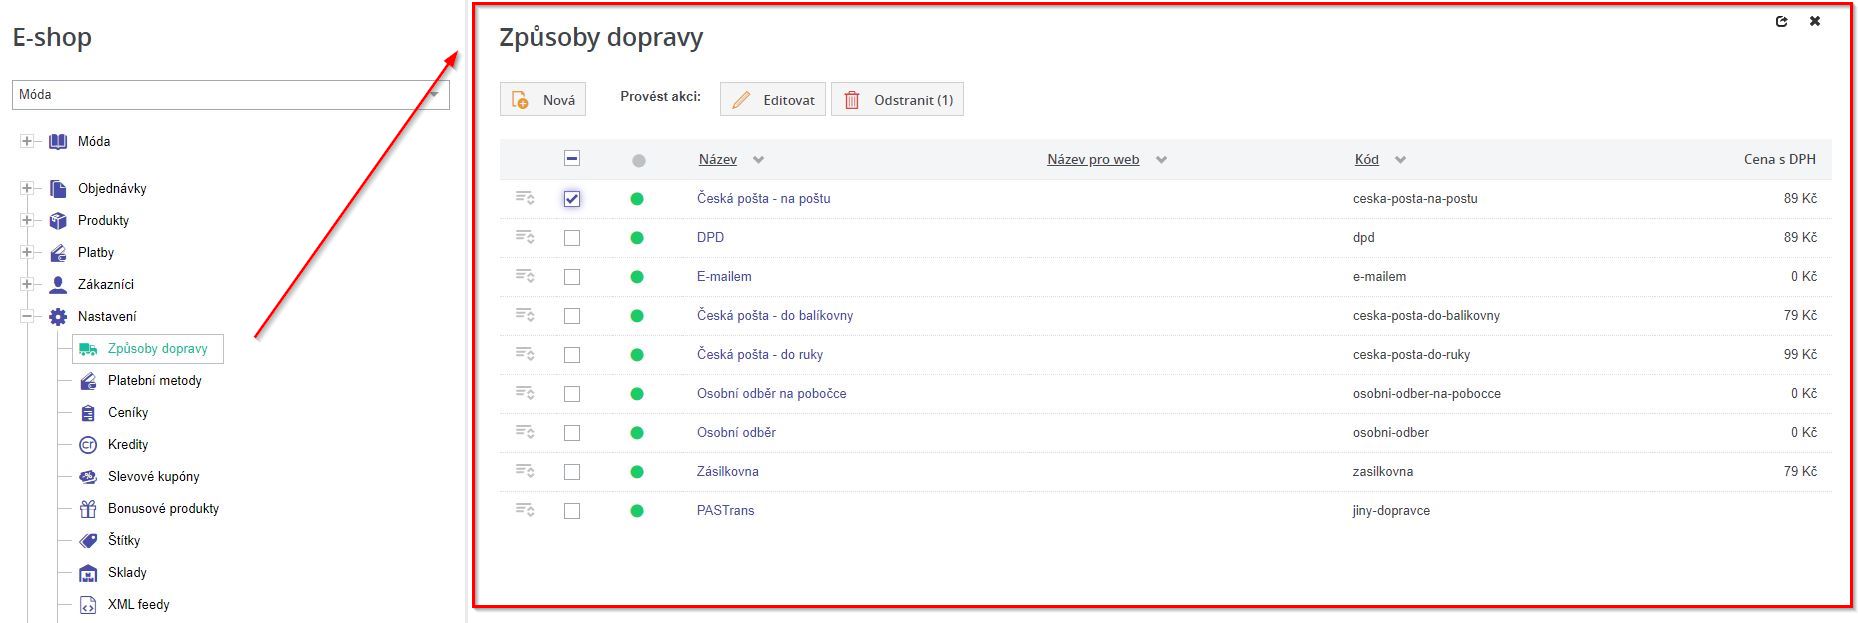This screenshot has height=623, width=1858.
Task: Toggle green status dot for PASTrans
Action: coord(637,511)
